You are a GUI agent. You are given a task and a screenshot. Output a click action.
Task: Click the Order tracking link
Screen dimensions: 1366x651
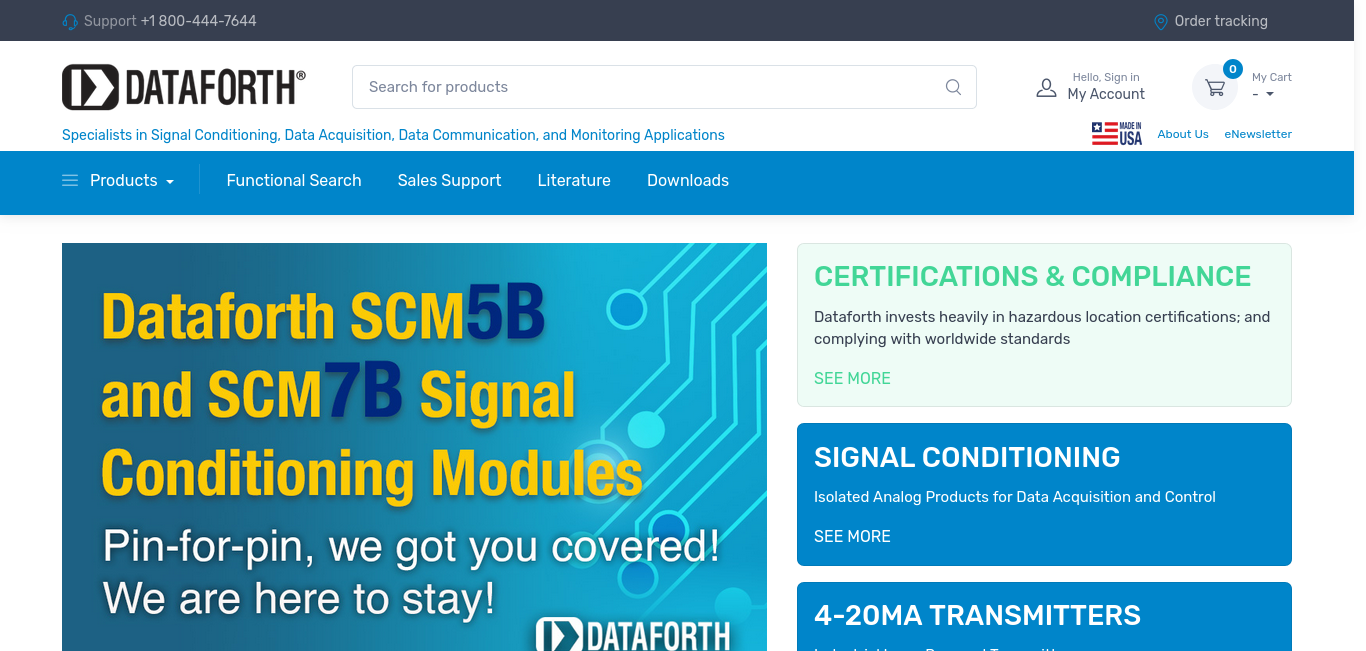[1221, 21]
